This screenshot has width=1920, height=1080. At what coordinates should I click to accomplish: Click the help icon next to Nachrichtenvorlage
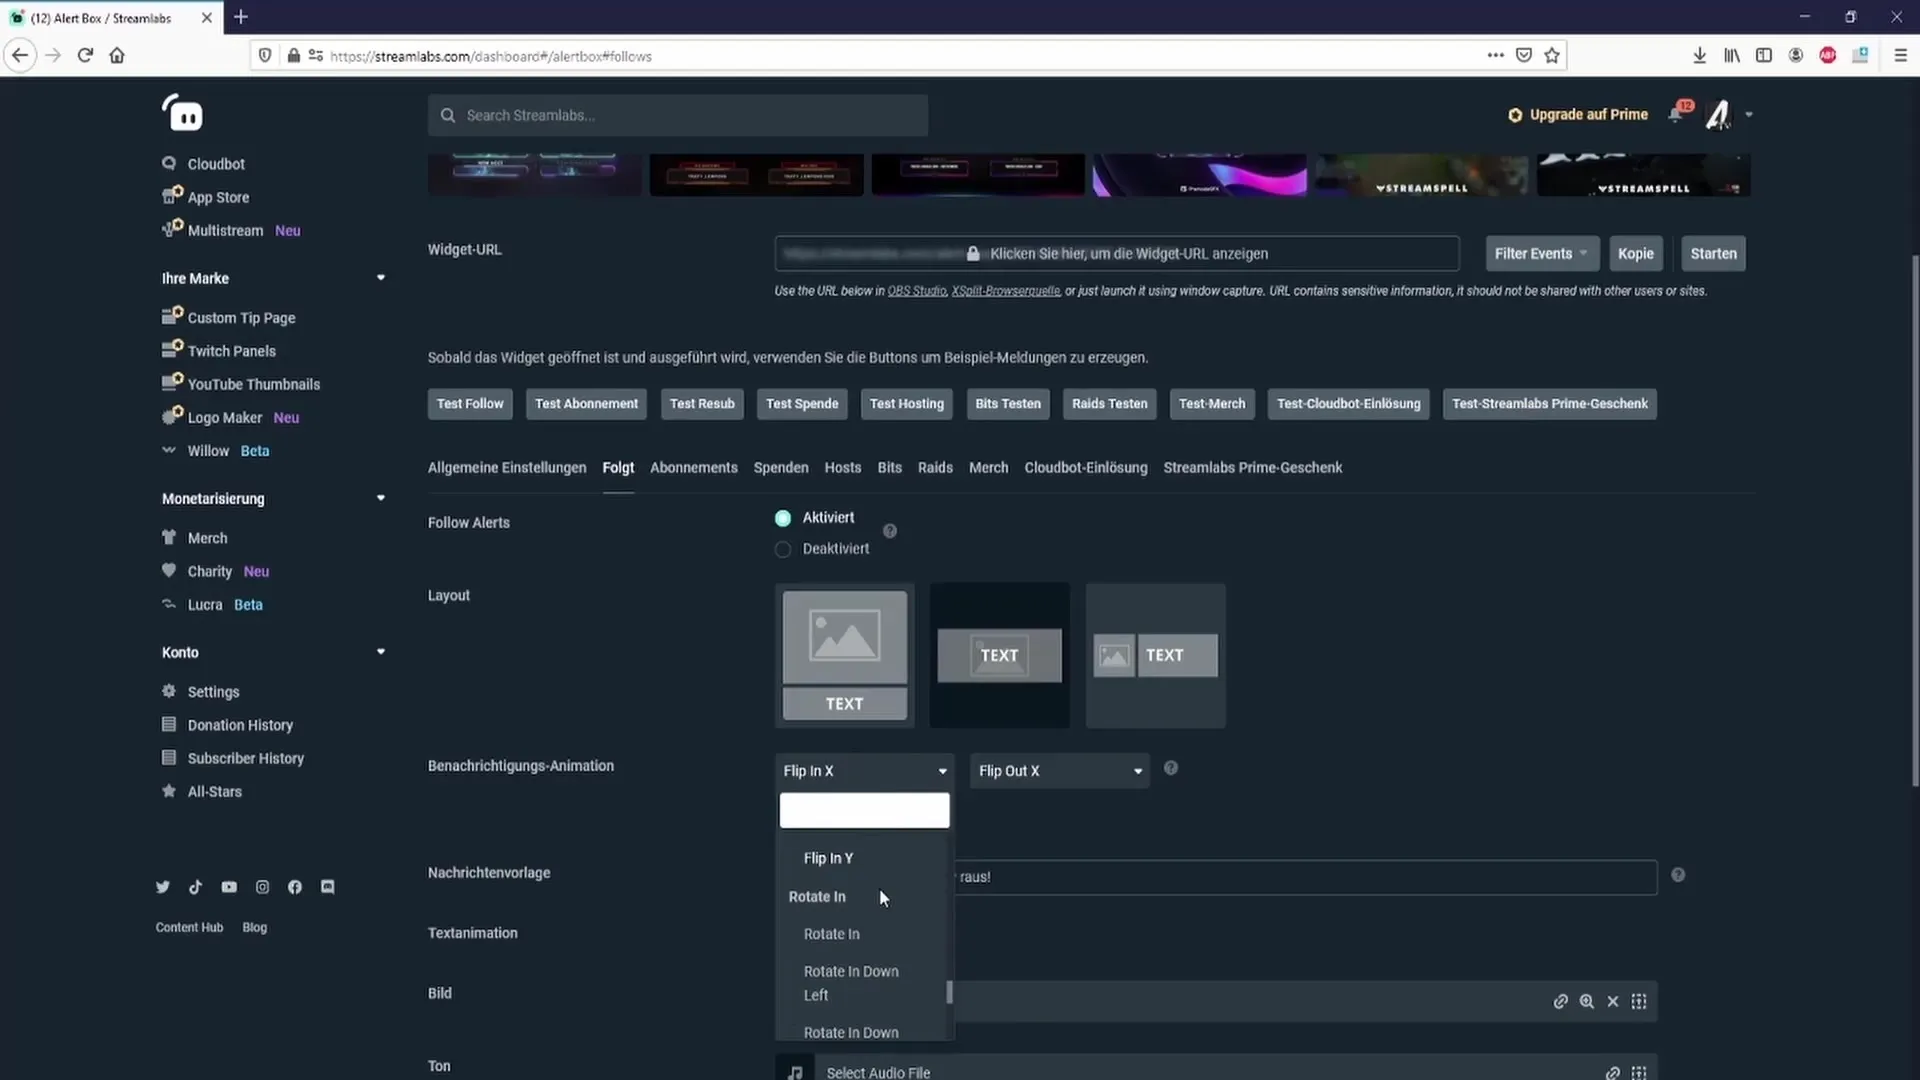1678,875
